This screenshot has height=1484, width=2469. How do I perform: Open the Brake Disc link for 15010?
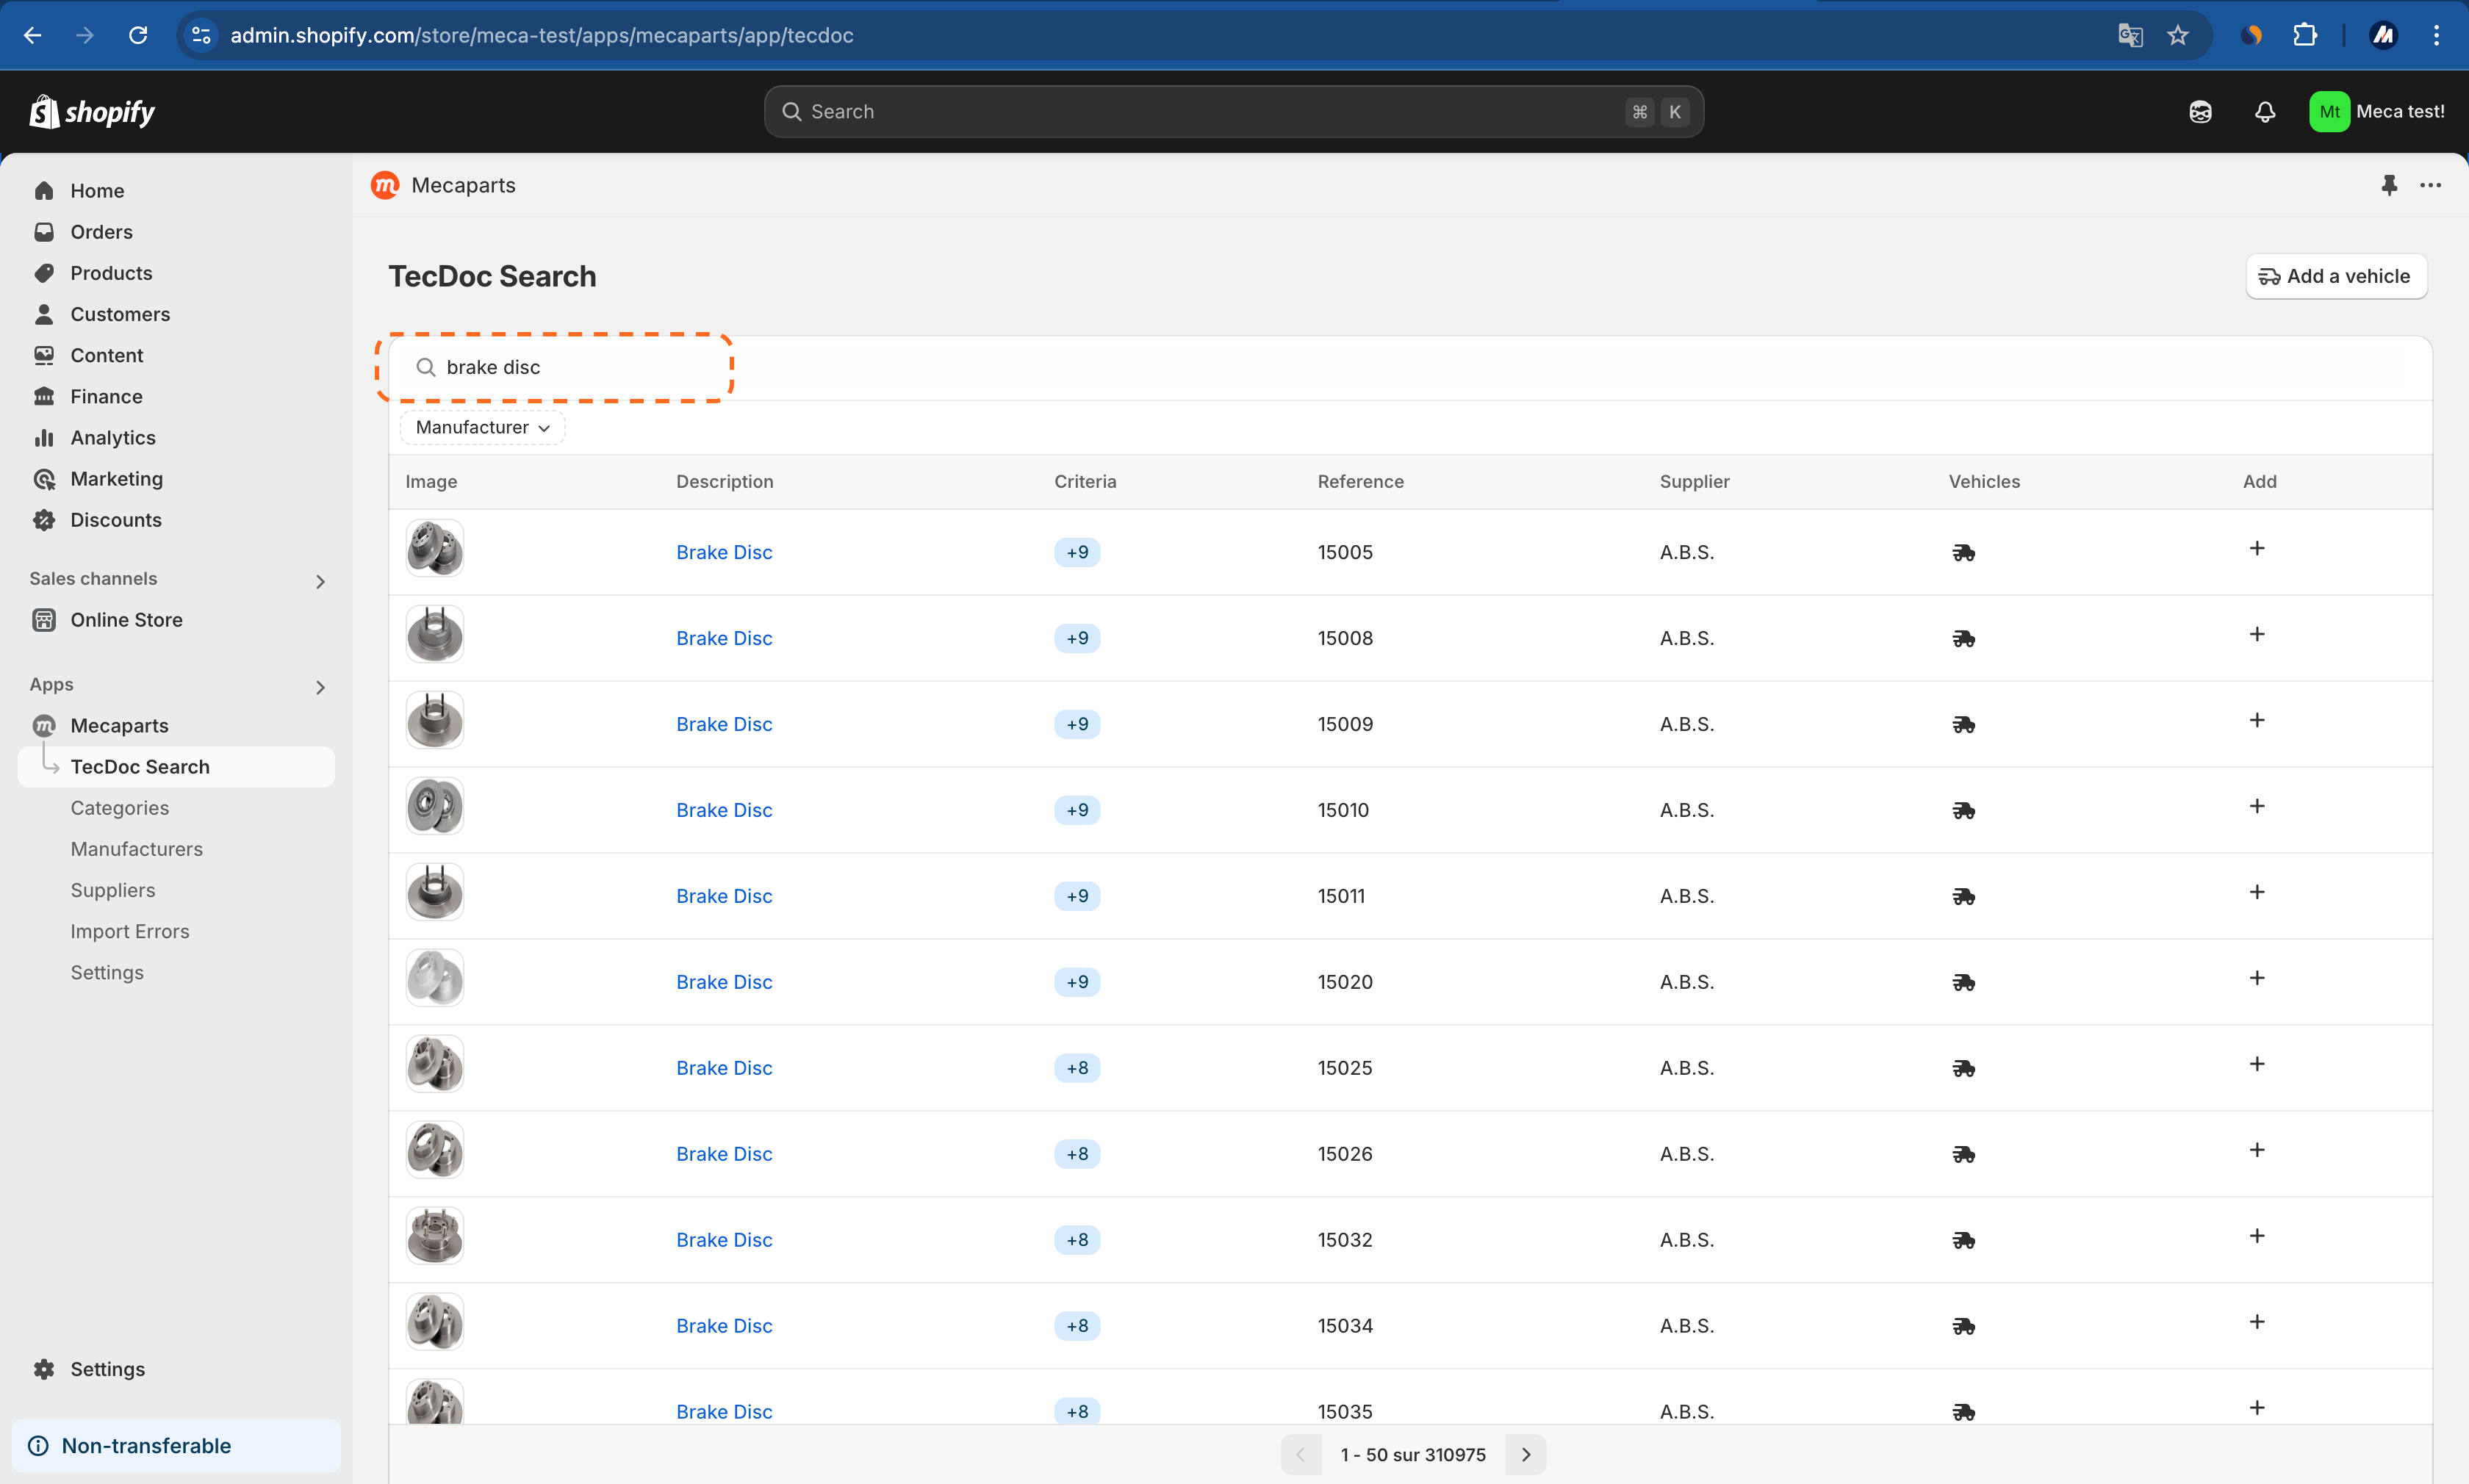[x=724, y=810]
